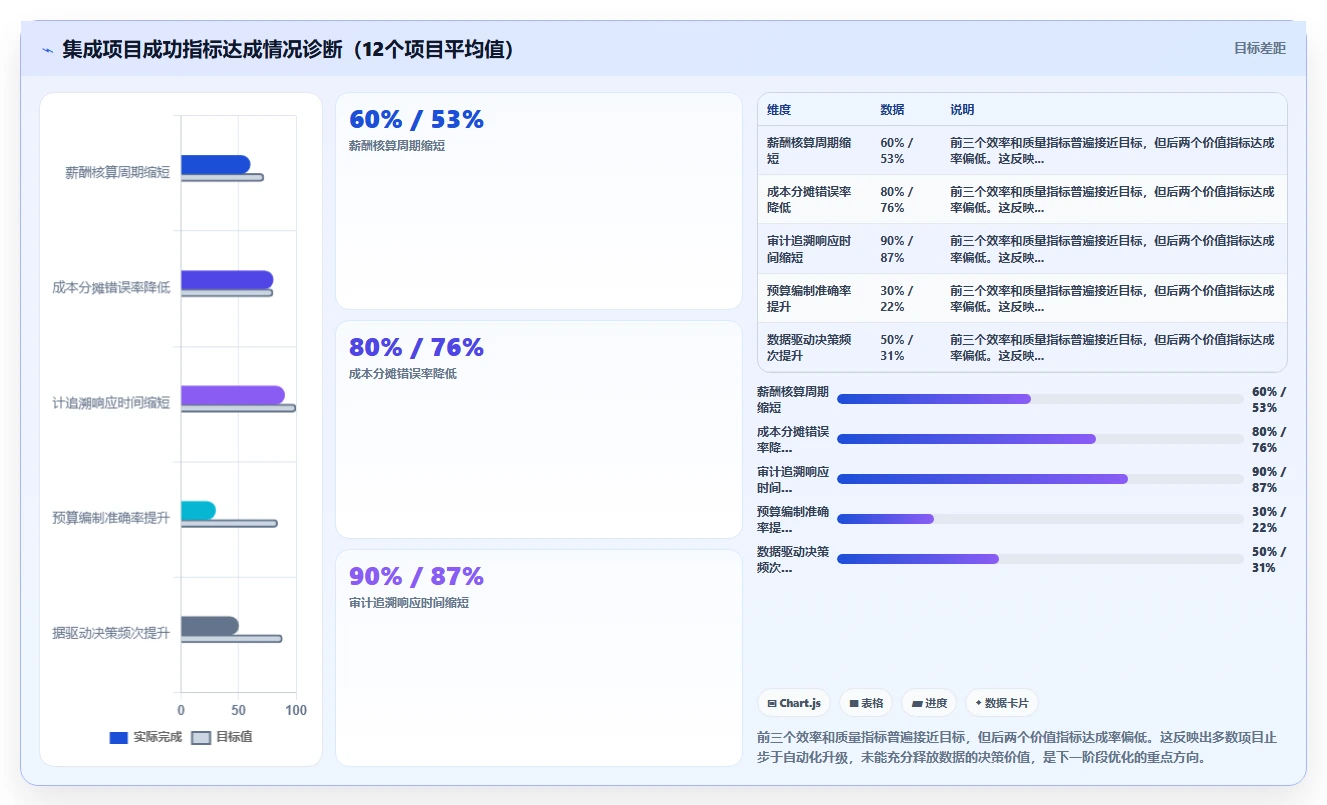Image resolution: width=1327 pixels, height=805 pixels.
Task: Click the Chart.js tag
Action: click(x=794, y=703)
